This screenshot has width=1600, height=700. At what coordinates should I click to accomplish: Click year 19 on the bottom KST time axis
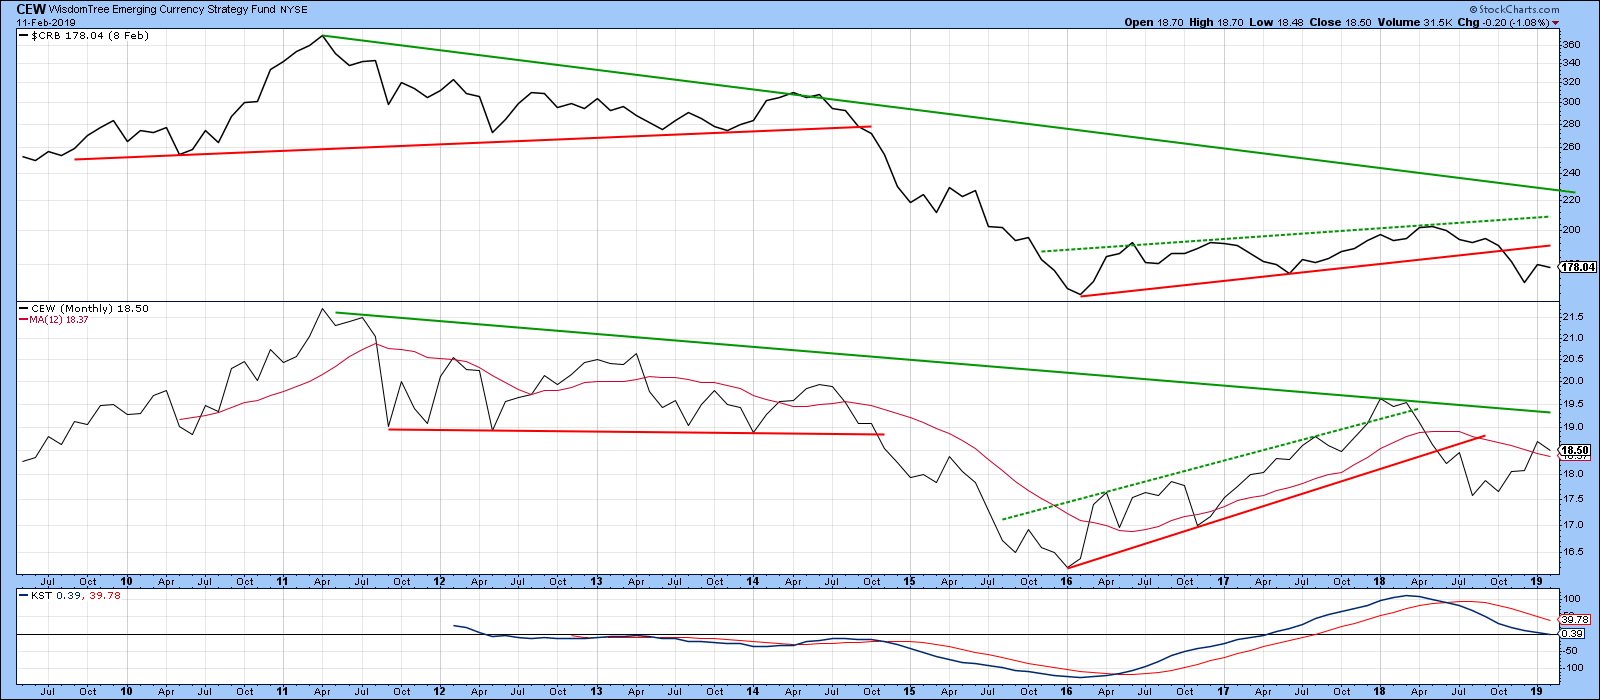[1538, 691]
